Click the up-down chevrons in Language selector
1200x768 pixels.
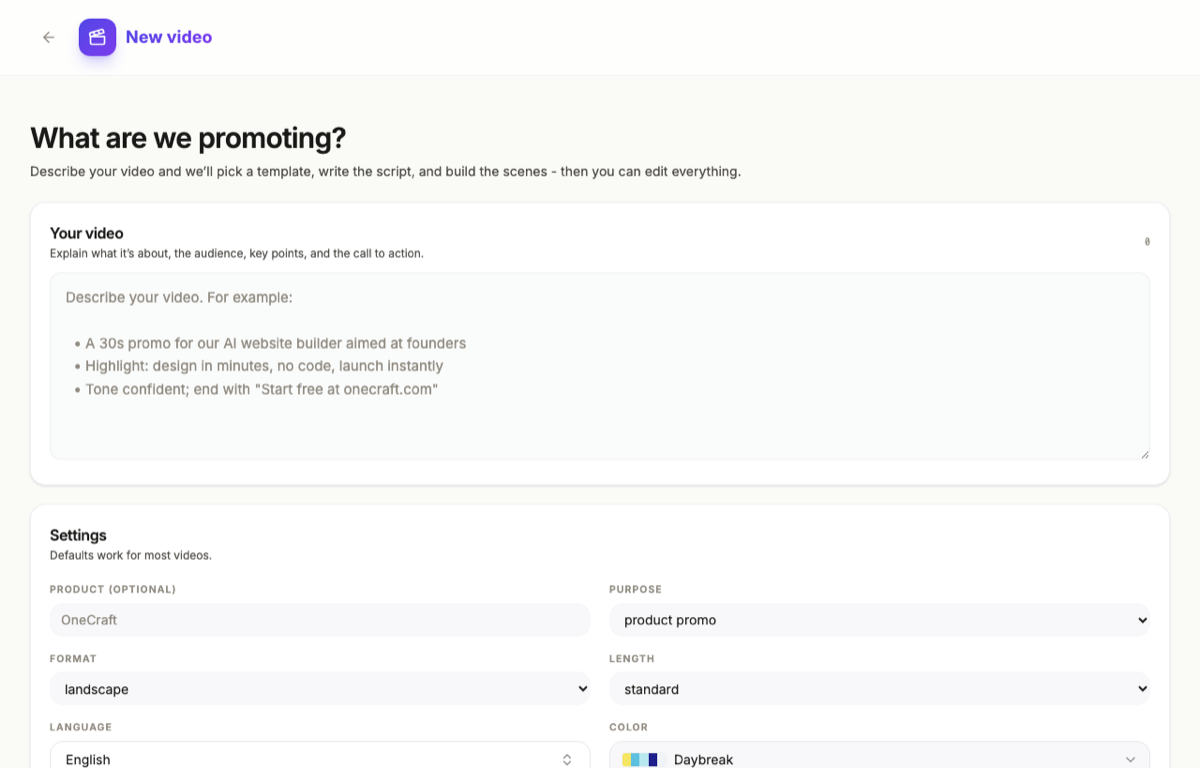coord(567,760)
